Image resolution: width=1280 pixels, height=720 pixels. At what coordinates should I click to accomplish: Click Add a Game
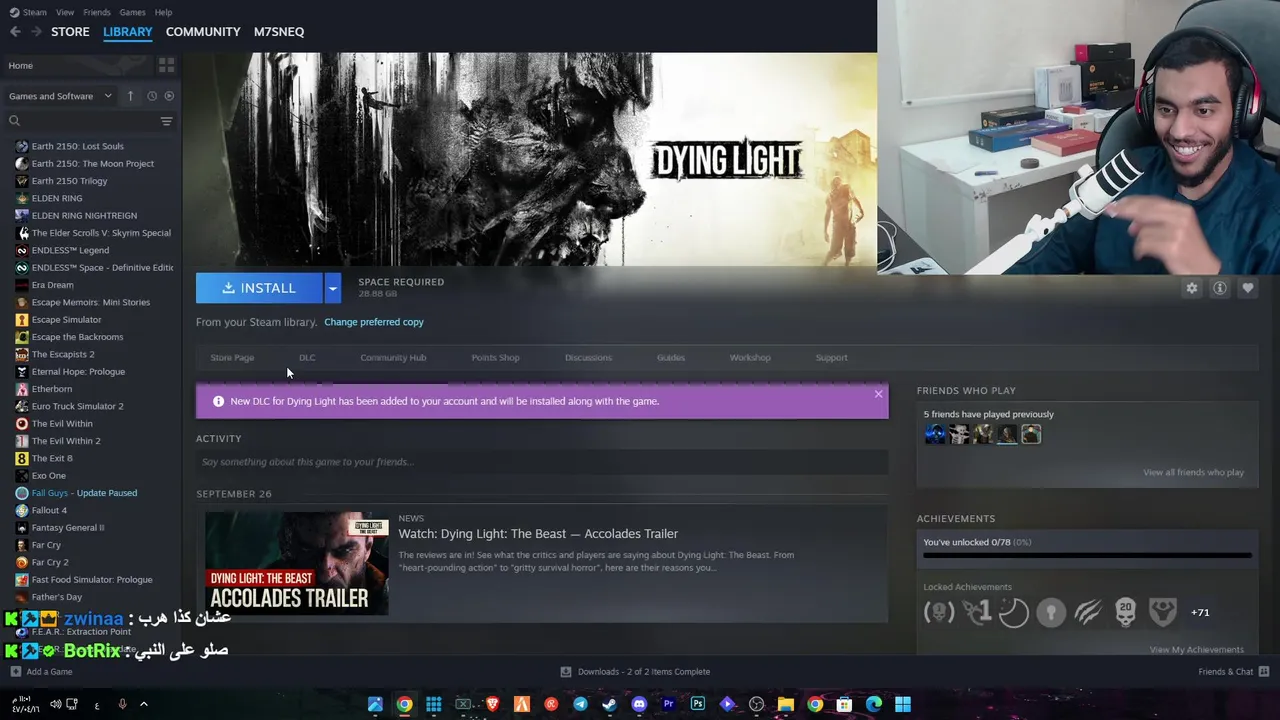tap(41, 672)
